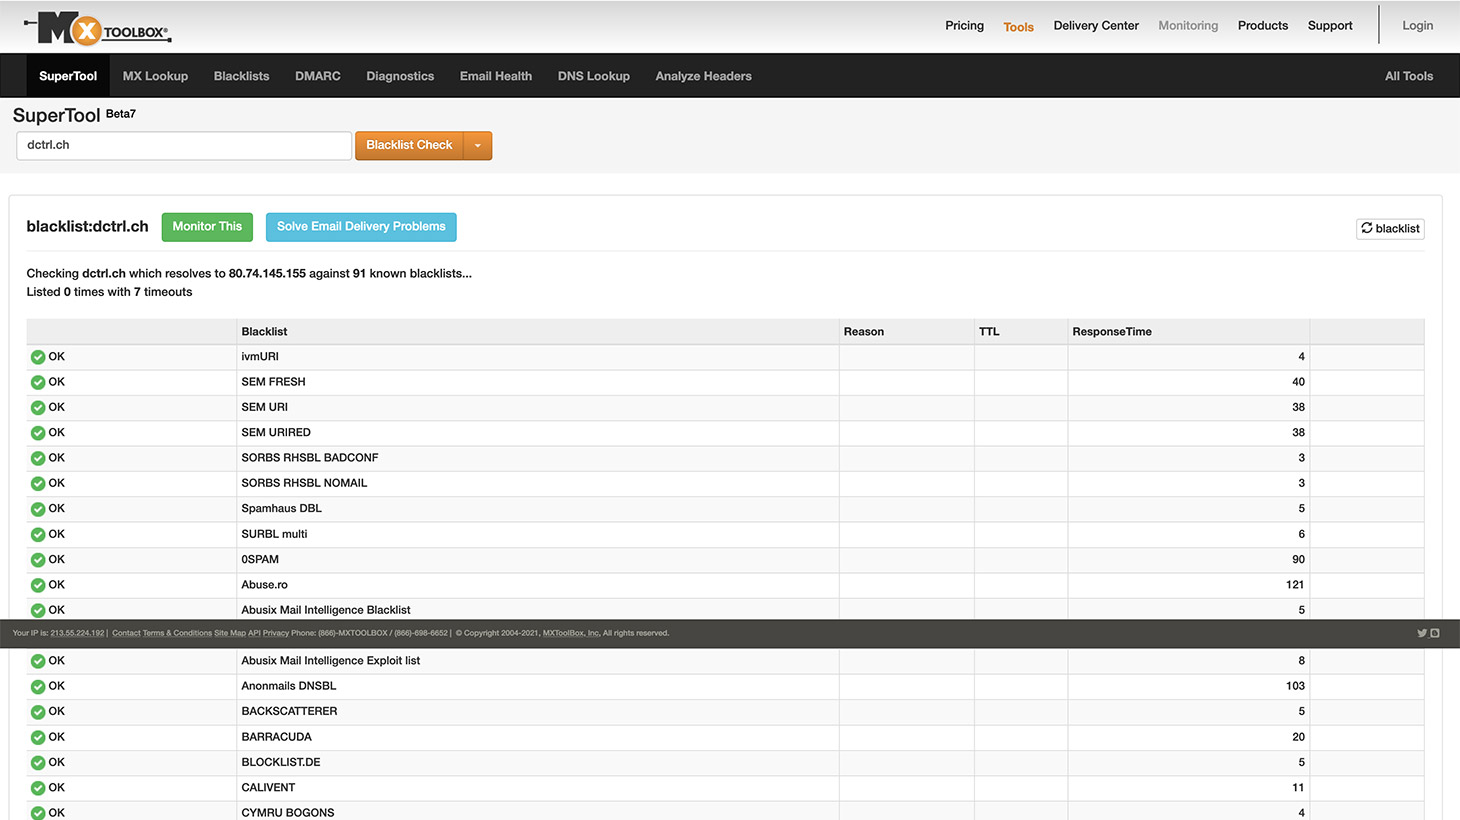Click the CYMRU BOGONS blacklist name

click(288, 813)
